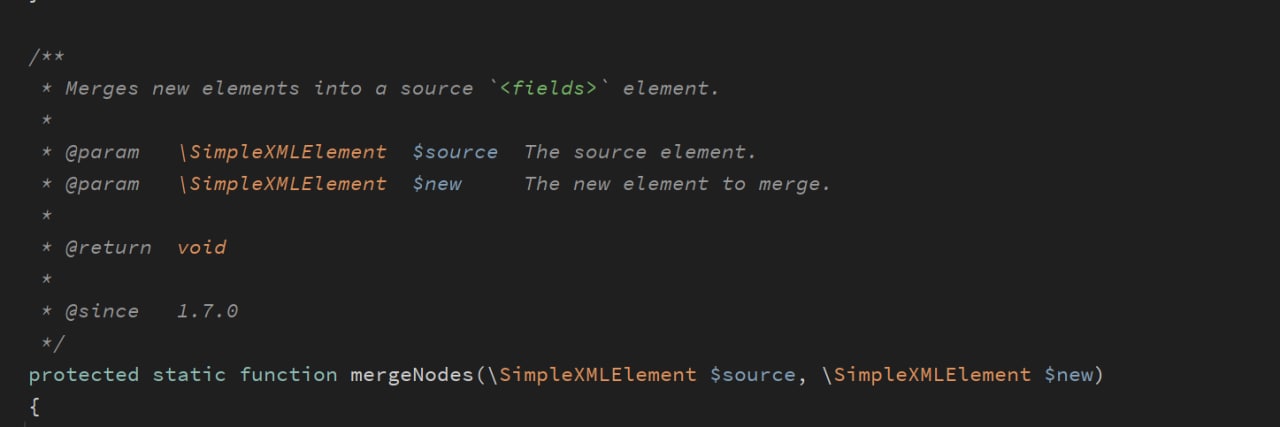The height and width of the screenshot is (427, 1280).
Task: Click the static keyword in the declaration
Action: [189, 375]
